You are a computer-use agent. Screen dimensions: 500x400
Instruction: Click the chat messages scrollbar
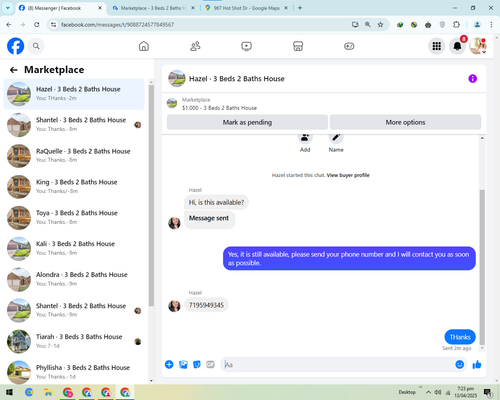click(x=482, y=267)
